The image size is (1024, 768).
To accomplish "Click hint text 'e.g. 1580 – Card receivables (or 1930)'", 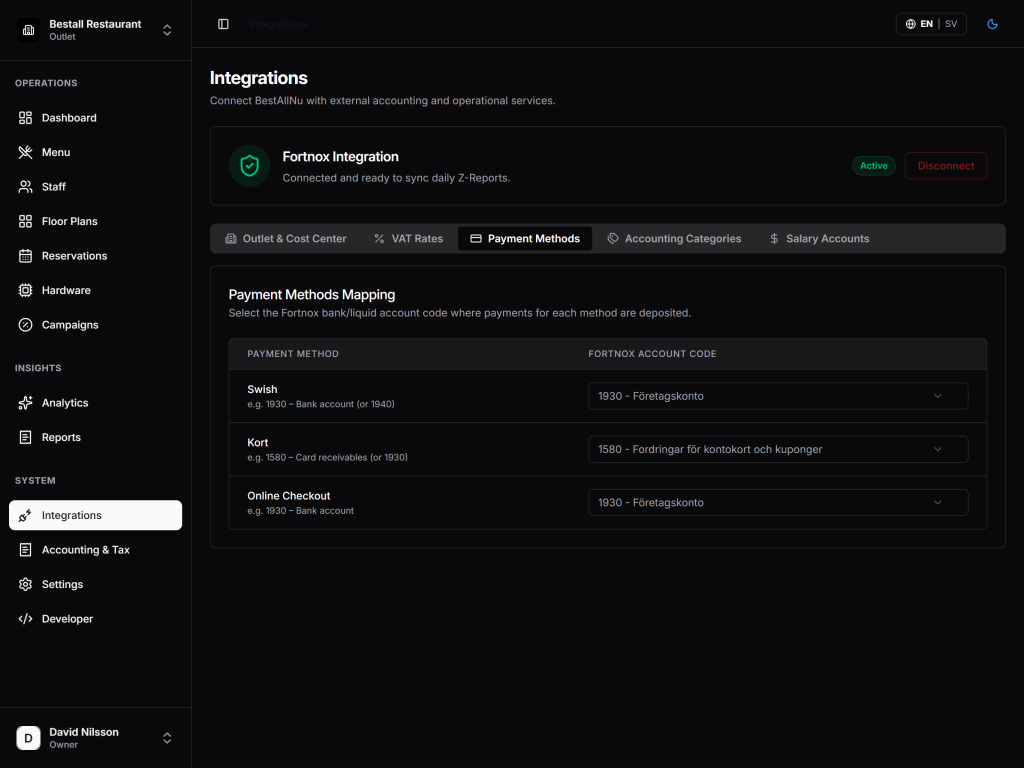I will point(327,458).
